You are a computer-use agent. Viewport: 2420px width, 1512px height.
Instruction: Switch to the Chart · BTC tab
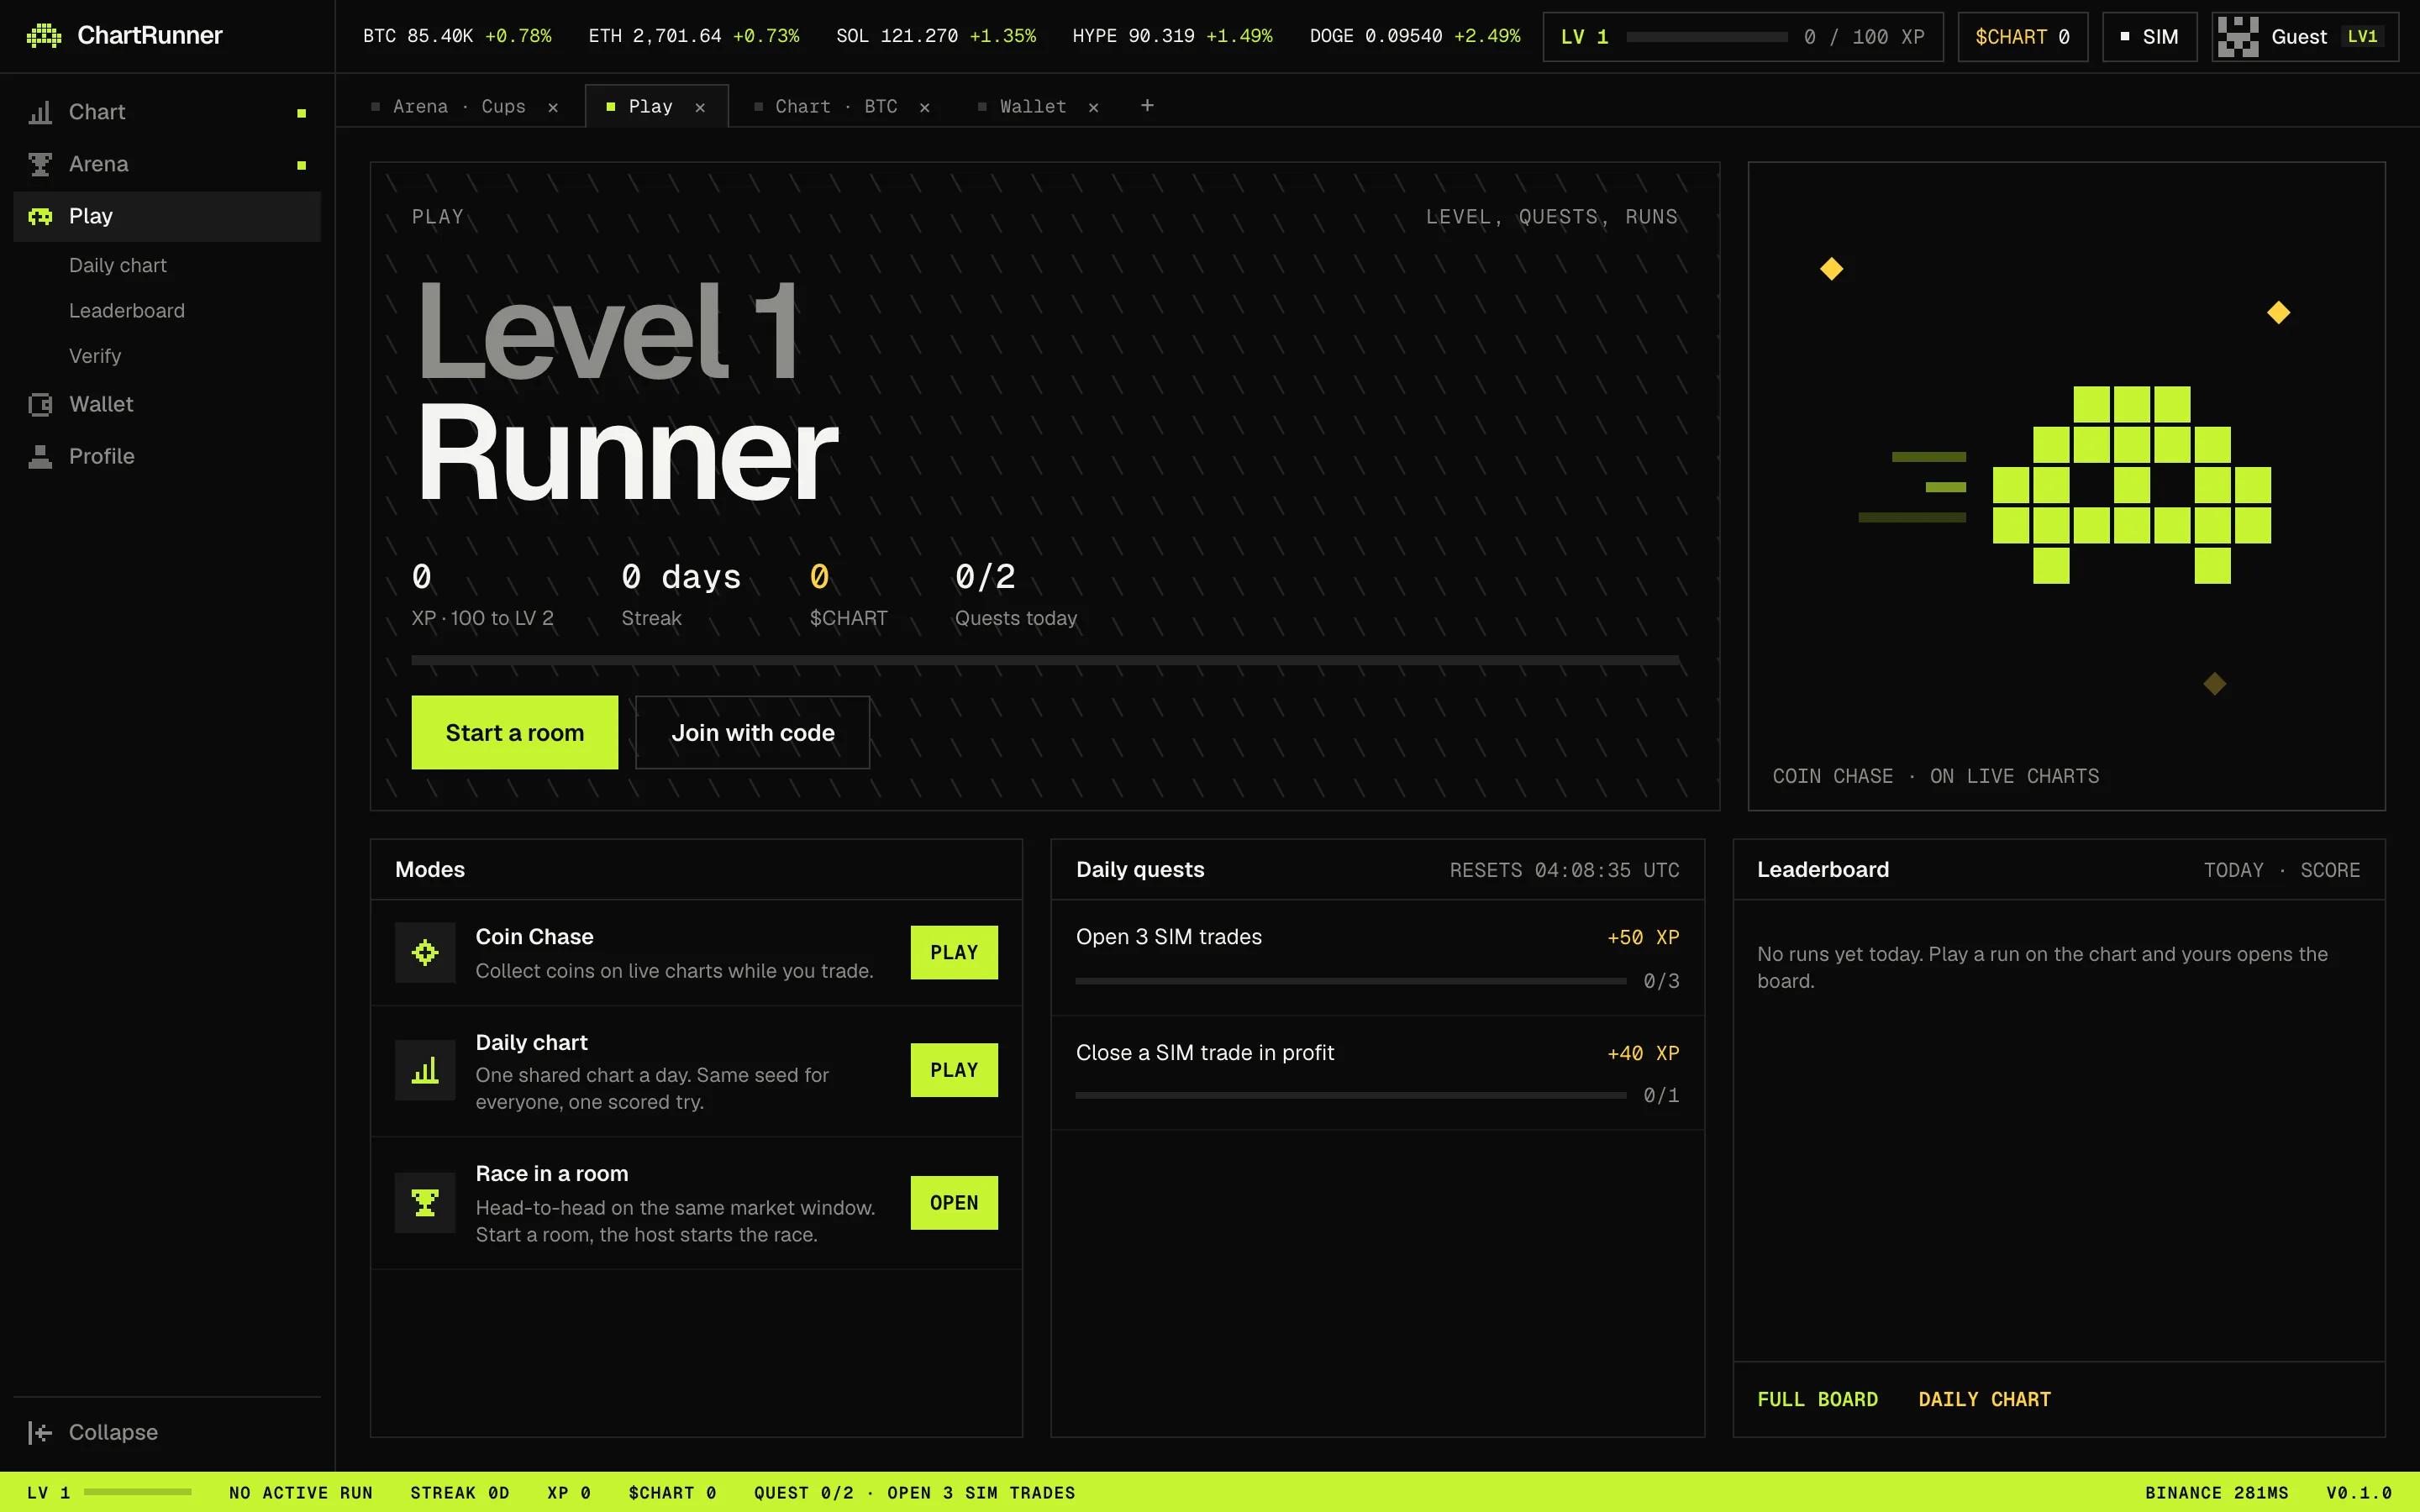tap(836, 106)
